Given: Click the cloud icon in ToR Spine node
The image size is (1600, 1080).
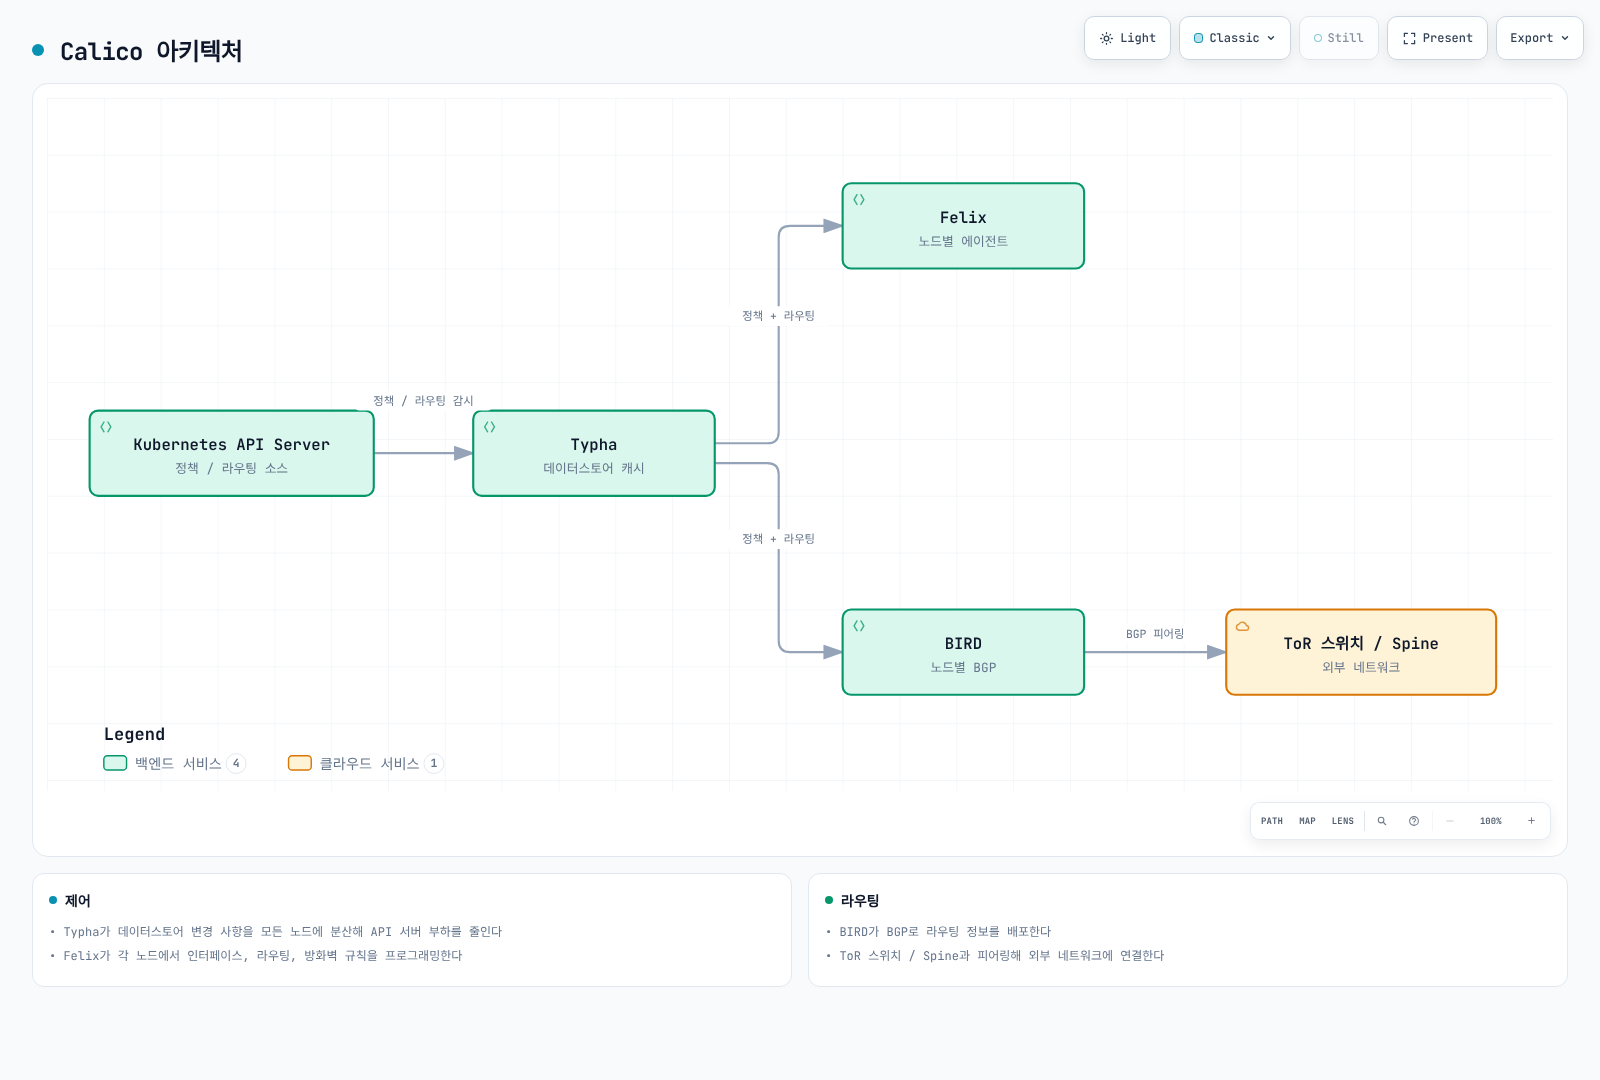Looking at the screenshot, I should click(1243, 626).
